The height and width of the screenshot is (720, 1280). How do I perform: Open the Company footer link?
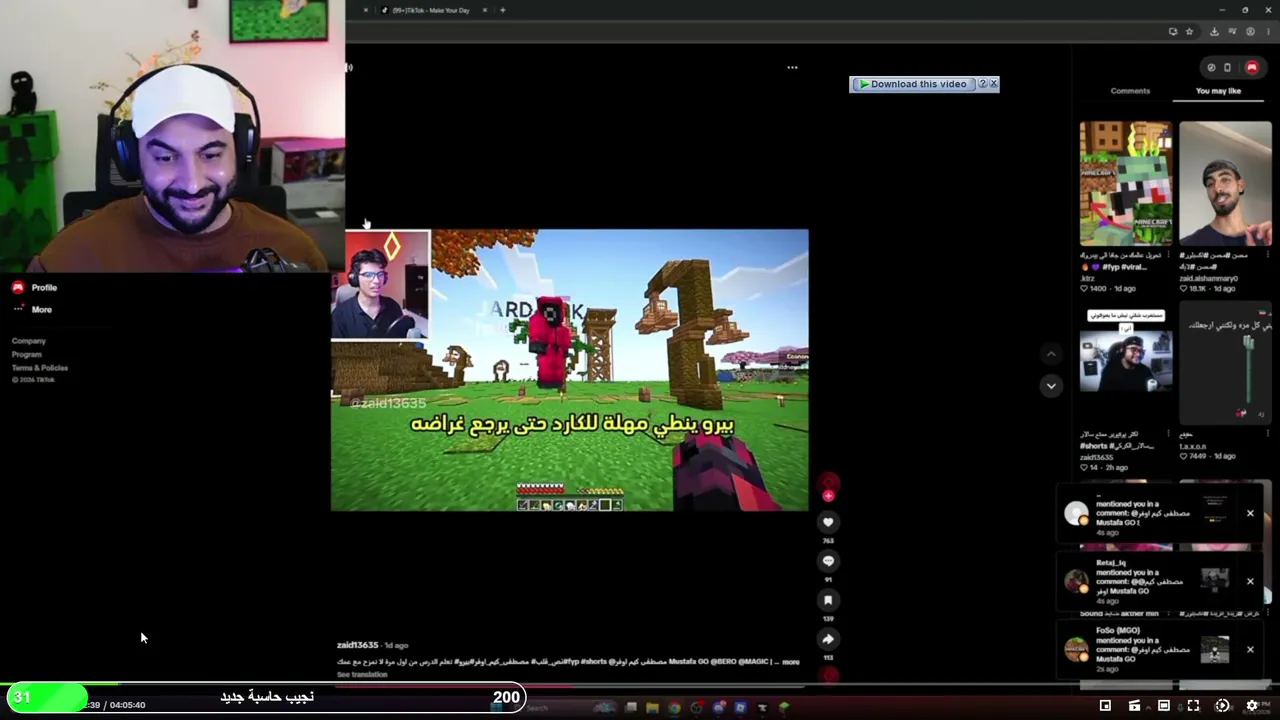pos(29,341)
